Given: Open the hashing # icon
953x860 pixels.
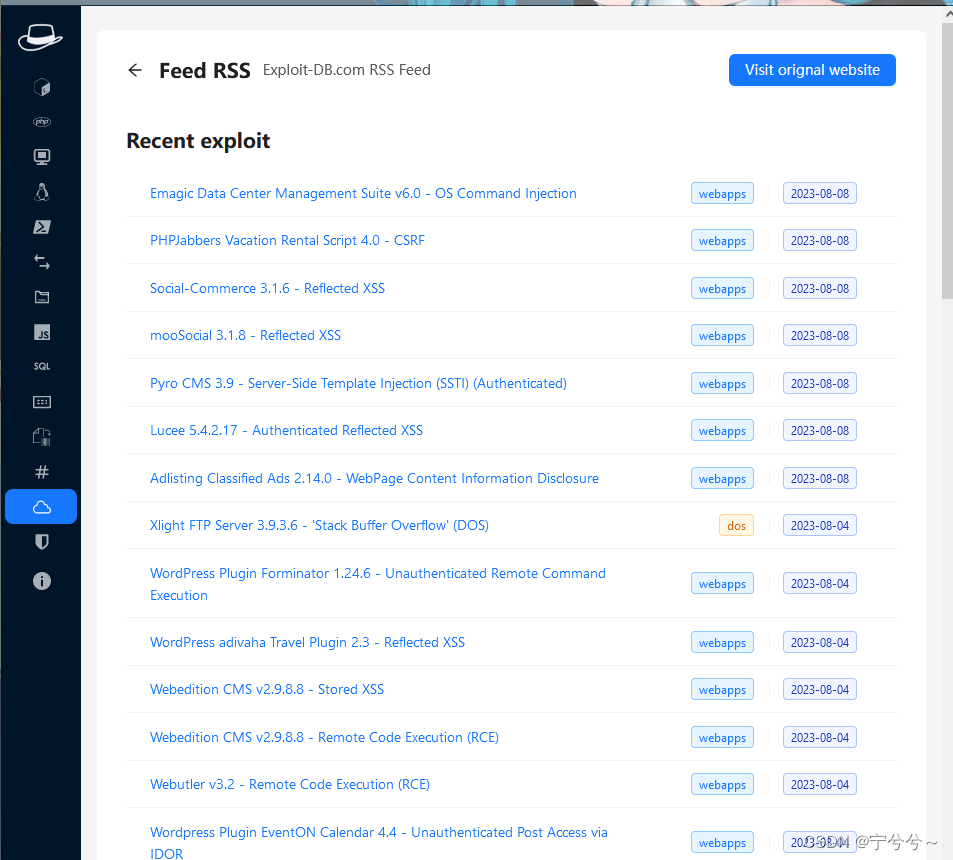Looking at the screenshot, I should point(41,472).
